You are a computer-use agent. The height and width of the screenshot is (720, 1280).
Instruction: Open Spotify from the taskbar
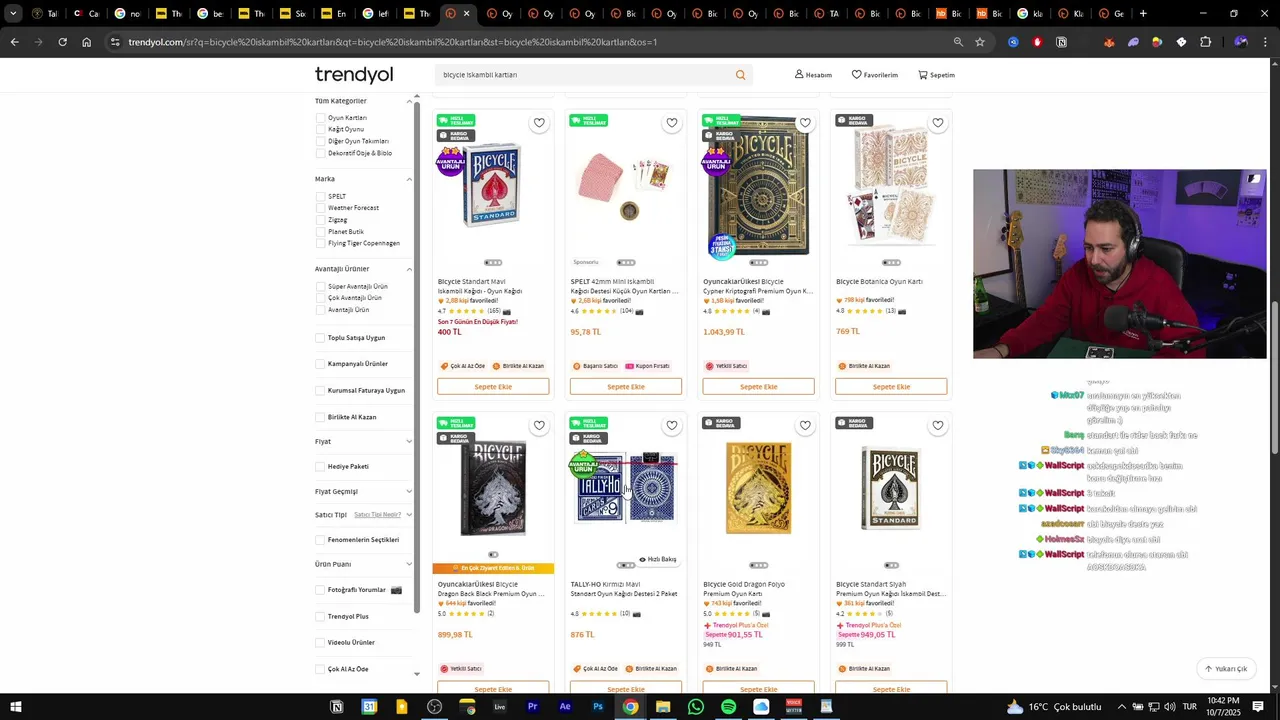pos(728,707)
